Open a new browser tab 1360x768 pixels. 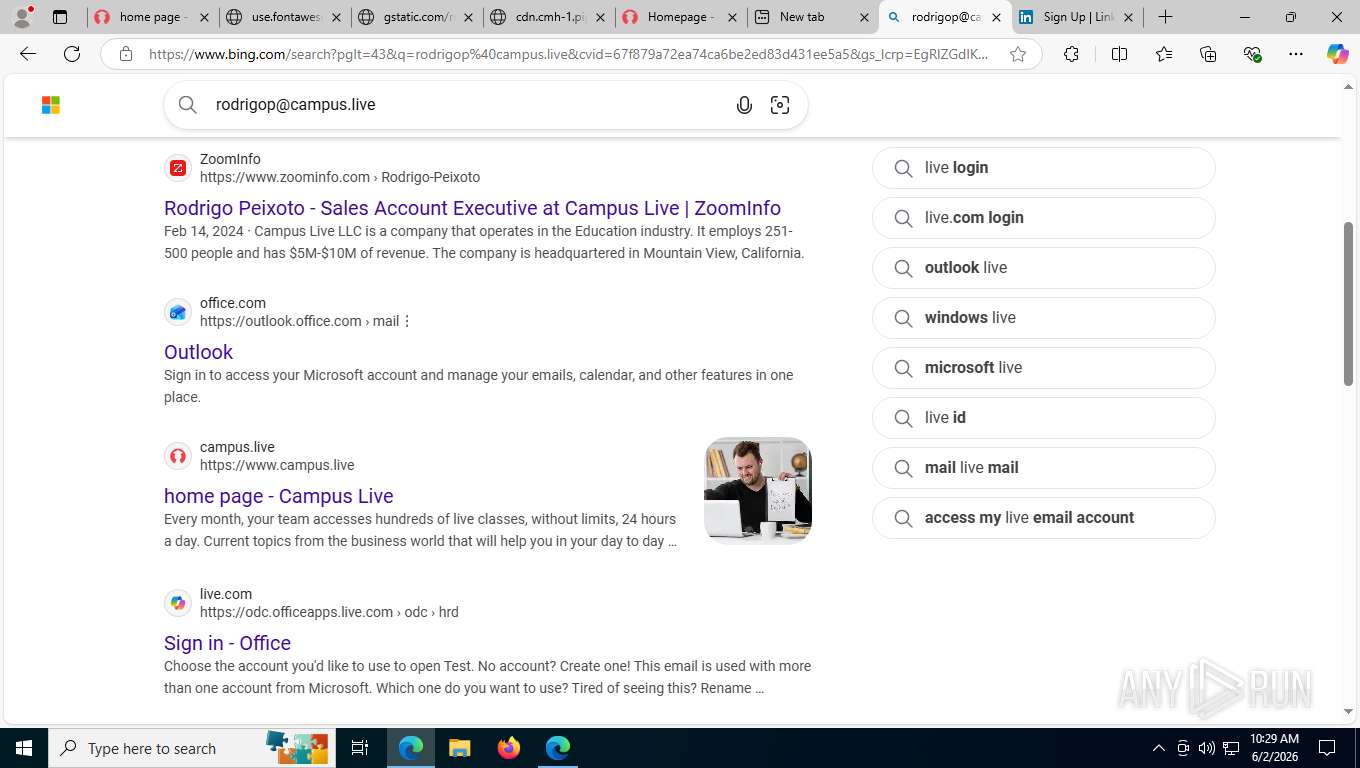point(1166,17)
